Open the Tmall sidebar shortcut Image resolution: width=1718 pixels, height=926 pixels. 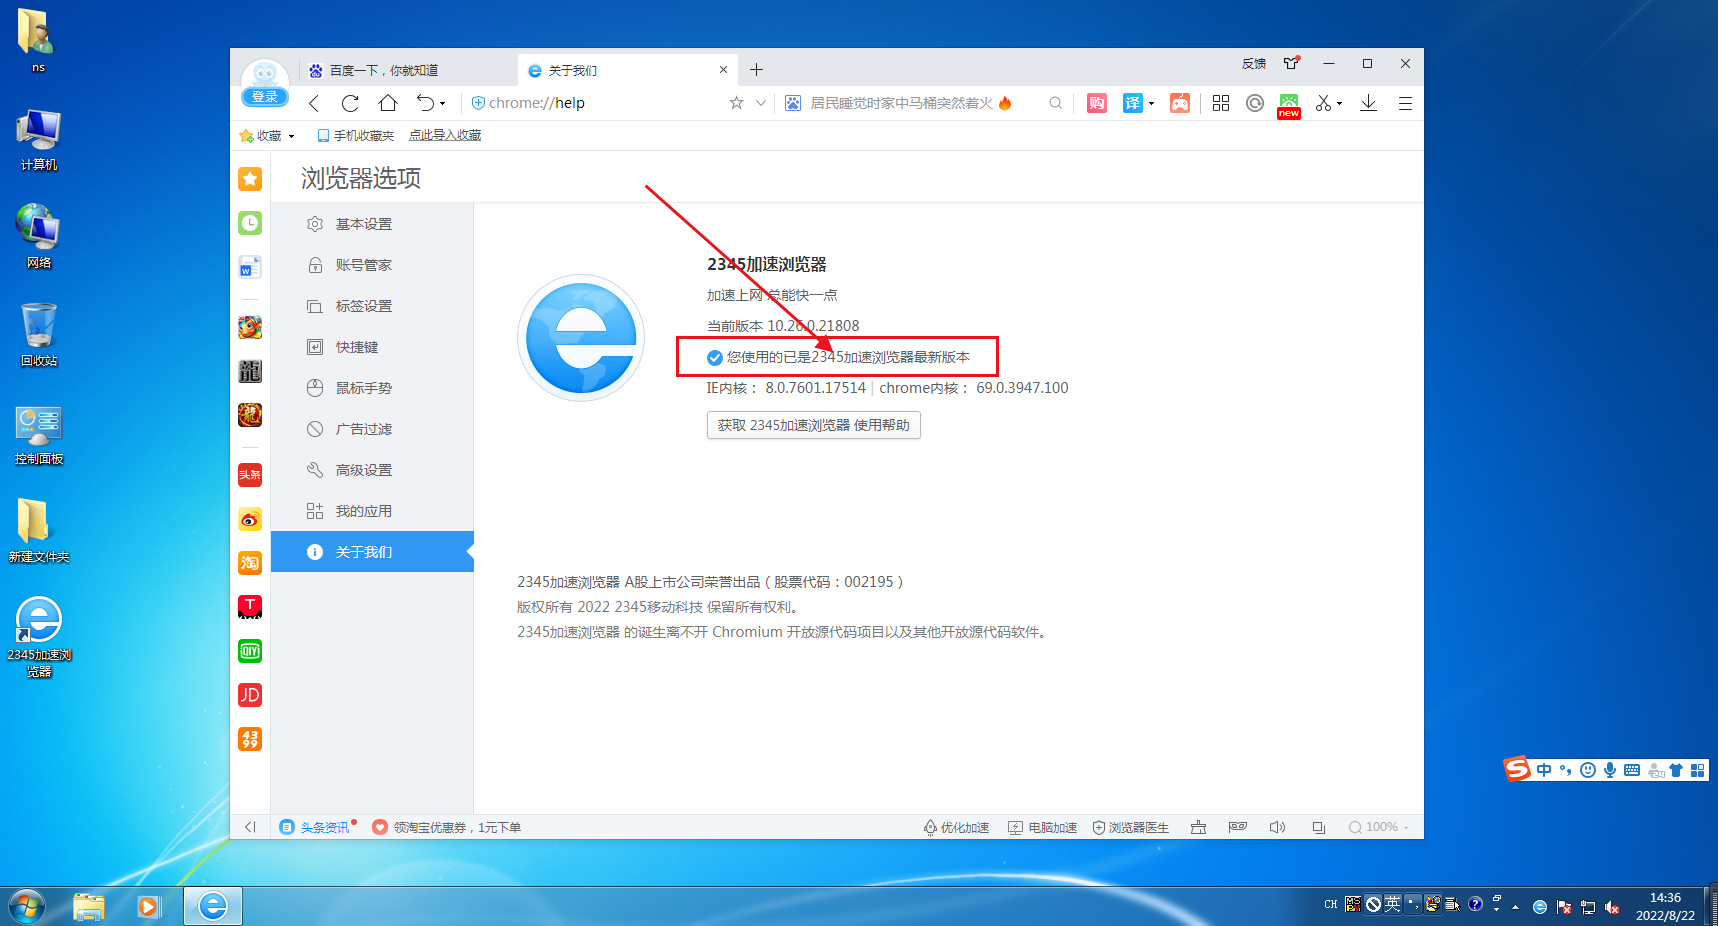[x=250, y=607]
